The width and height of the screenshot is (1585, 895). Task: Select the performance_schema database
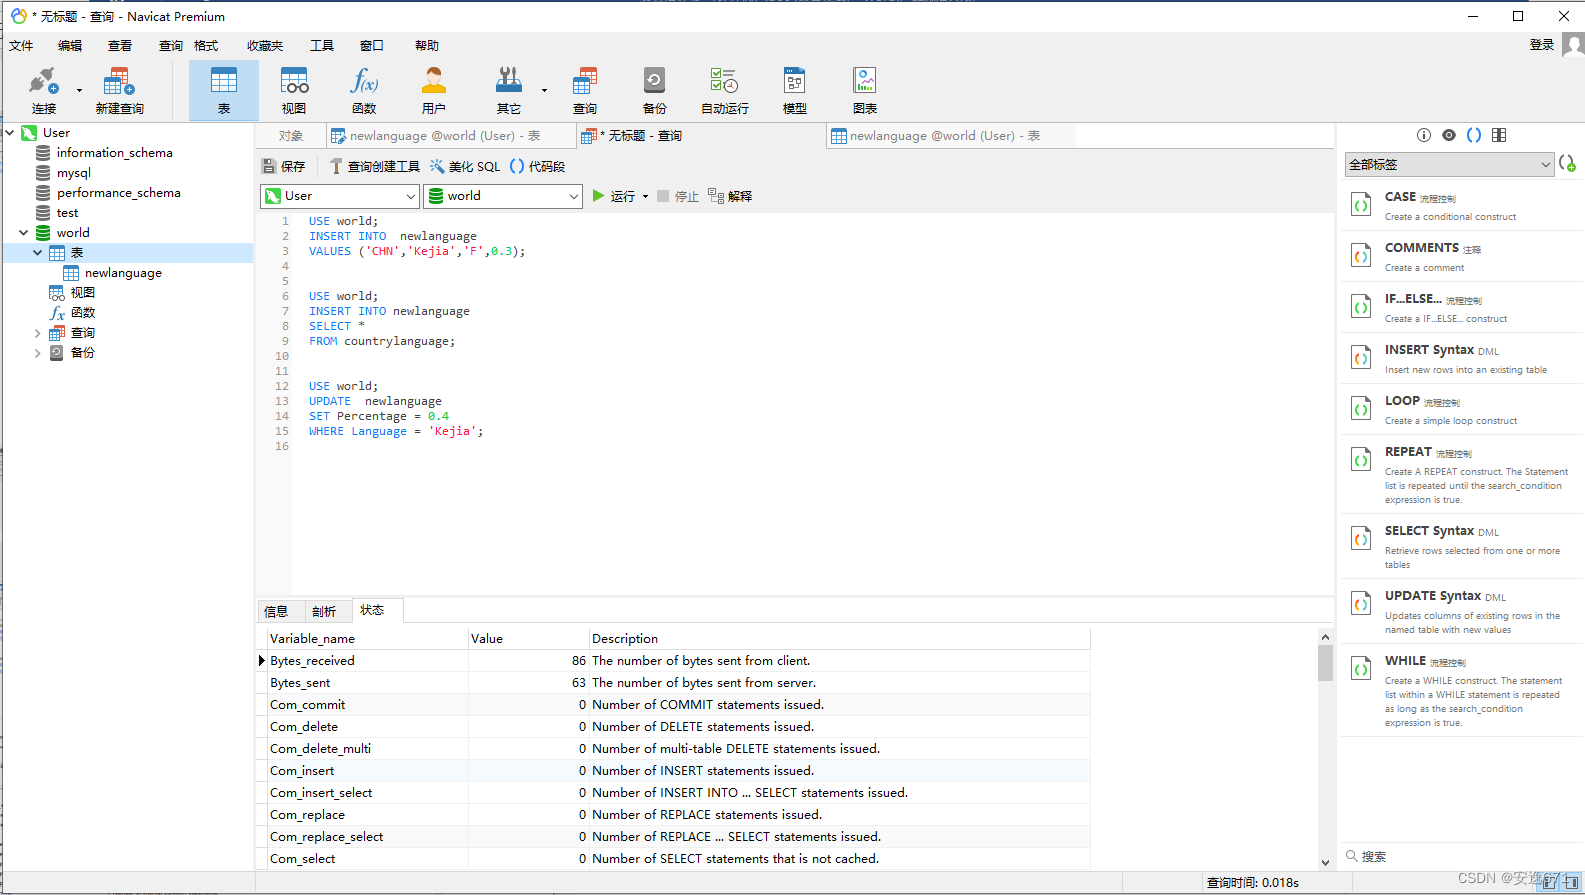[118, 193]
